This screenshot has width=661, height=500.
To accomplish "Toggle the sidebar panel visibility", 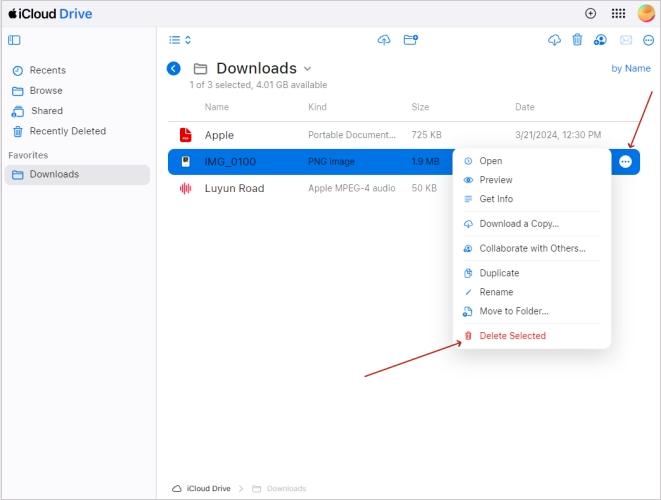I will point(14,40).
